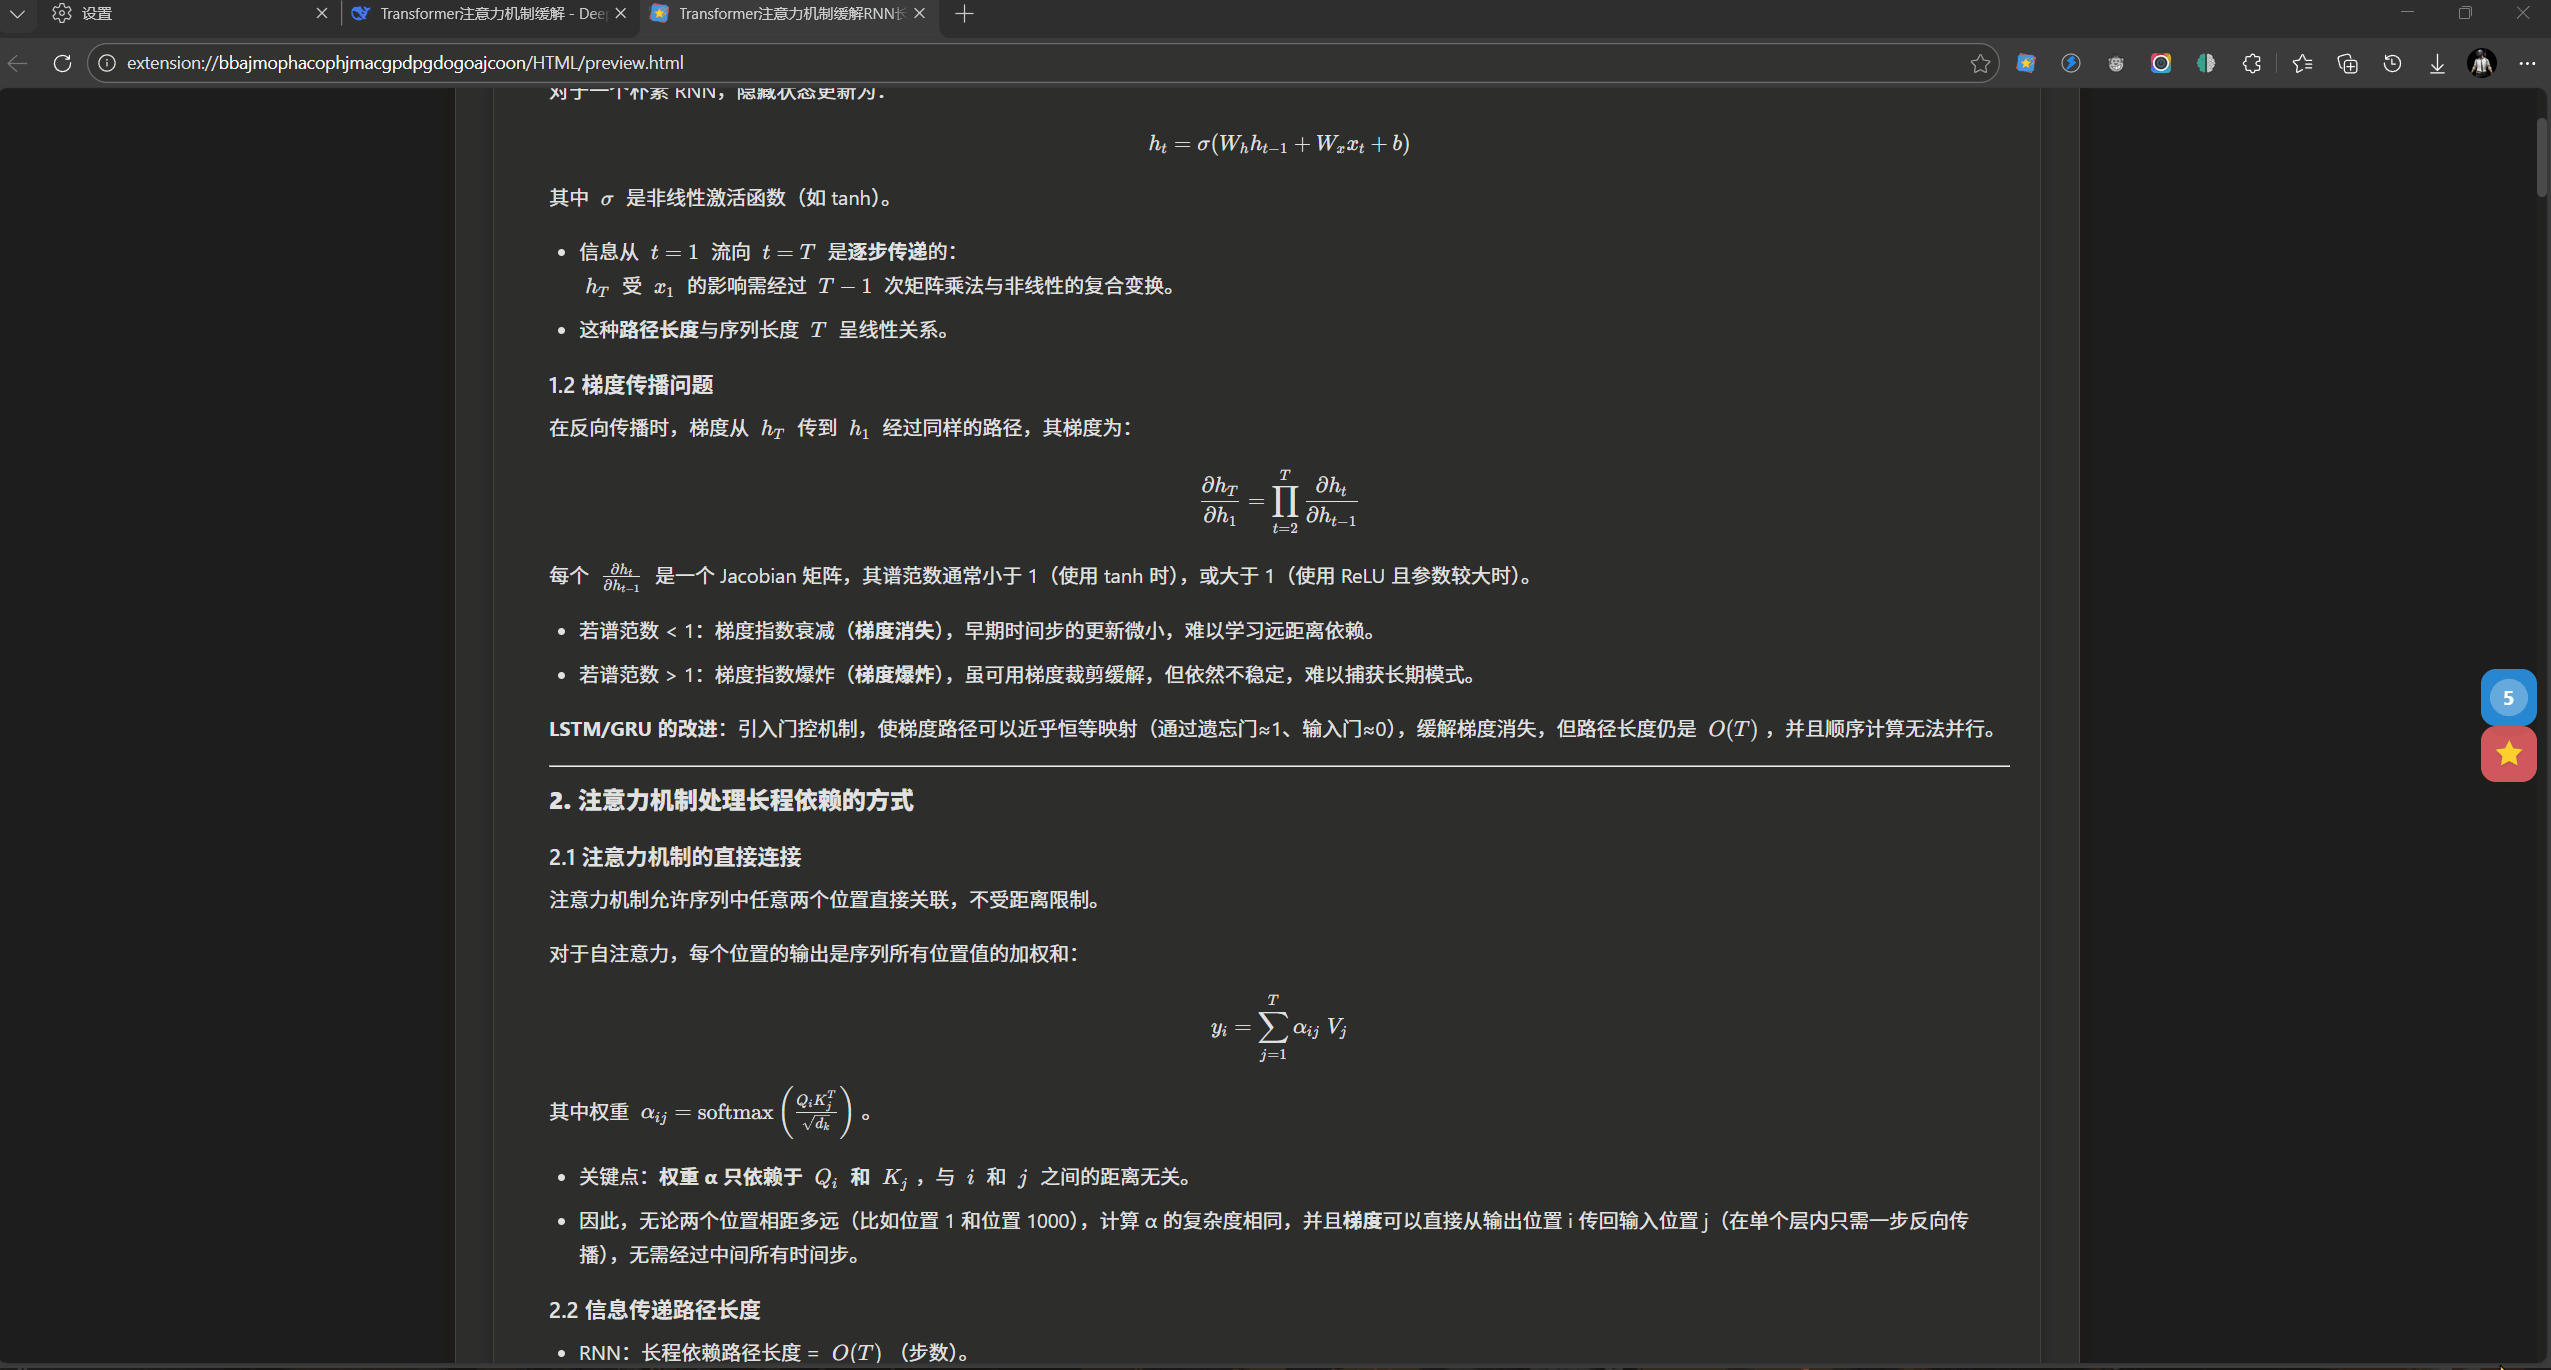
Task: Open the favorites list icon
Action: click(x=2303, y=63)
